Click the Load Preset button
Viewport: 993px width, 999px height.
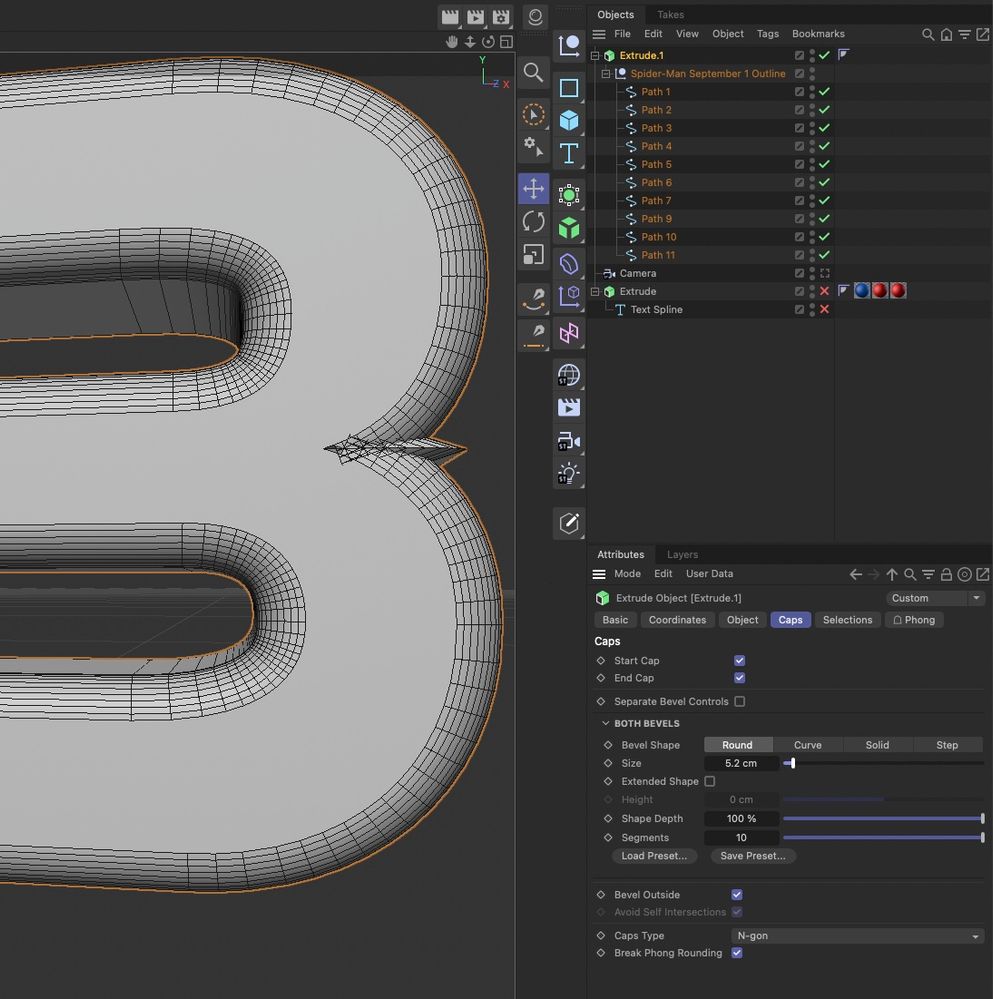[x=654, y=856]
